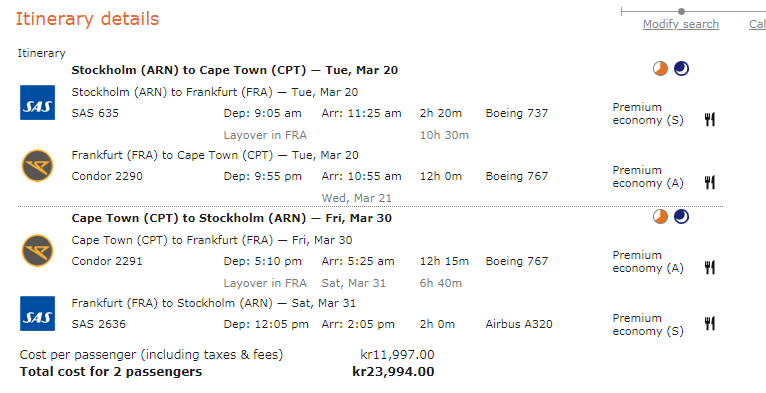Click the meal icon for SAS 635
The height and width of the screenshot is (393, 766).
[x=710, y=119]
